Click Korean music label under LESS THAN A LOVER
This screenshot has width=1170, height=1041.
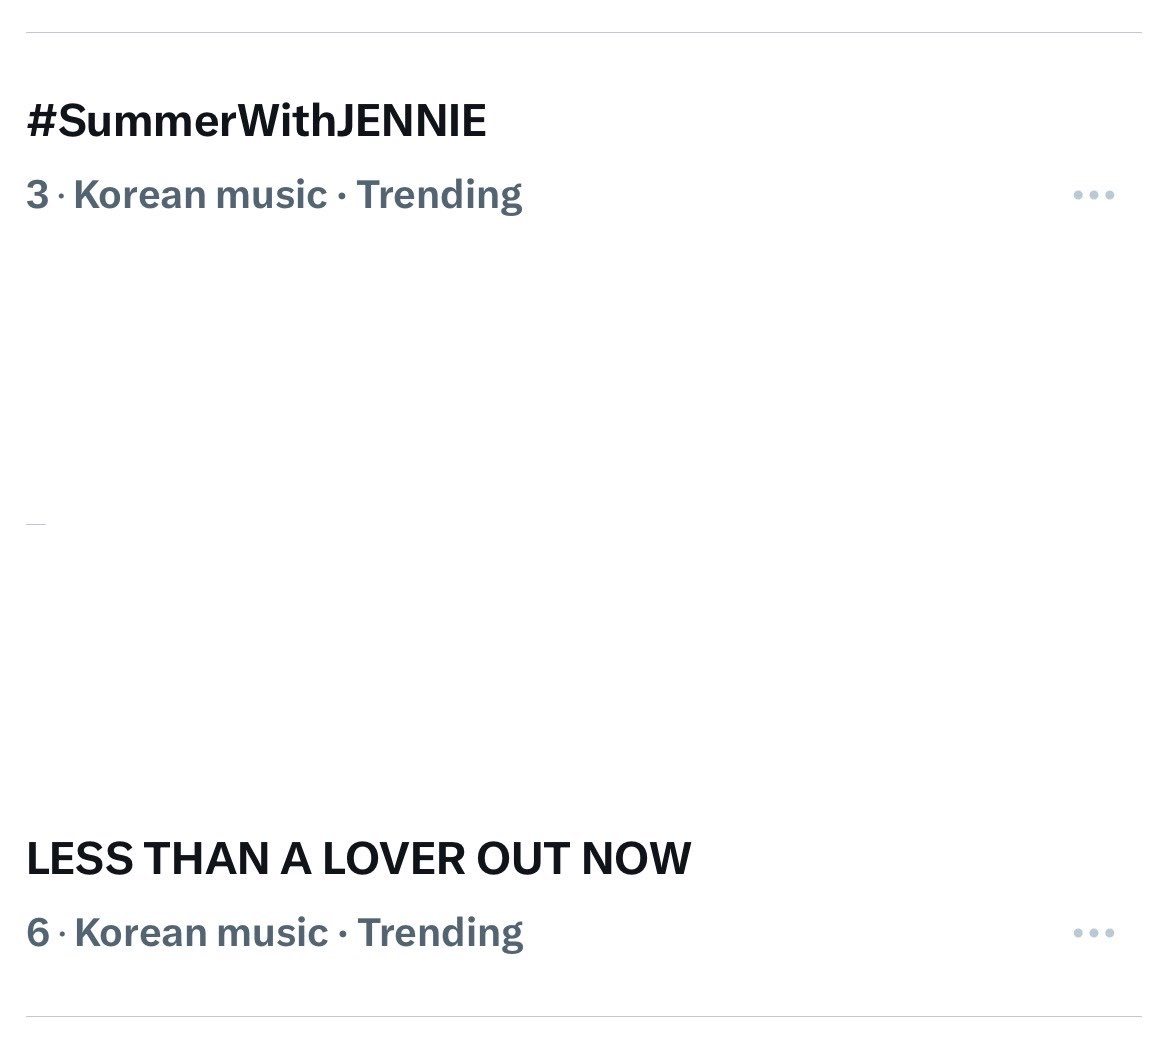(201, 932)
